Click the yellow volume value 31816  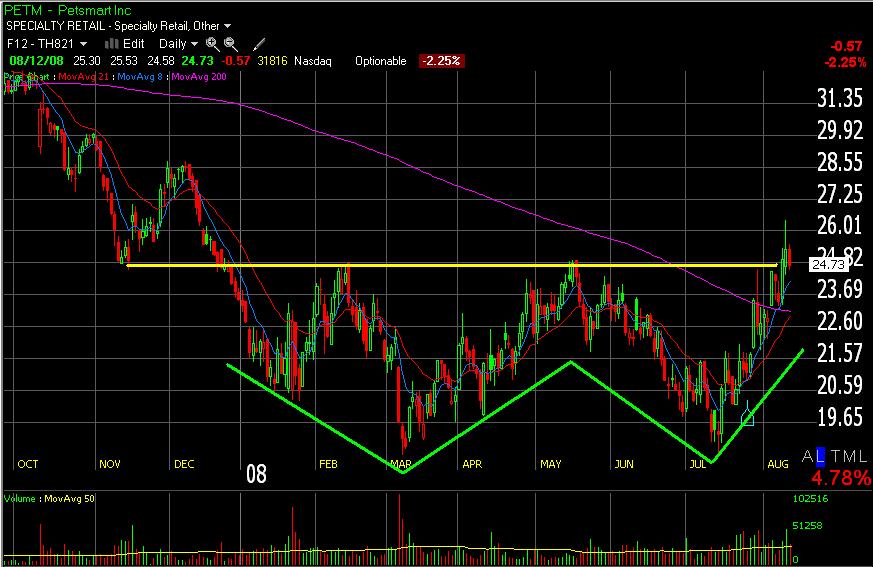coord(272,61)
